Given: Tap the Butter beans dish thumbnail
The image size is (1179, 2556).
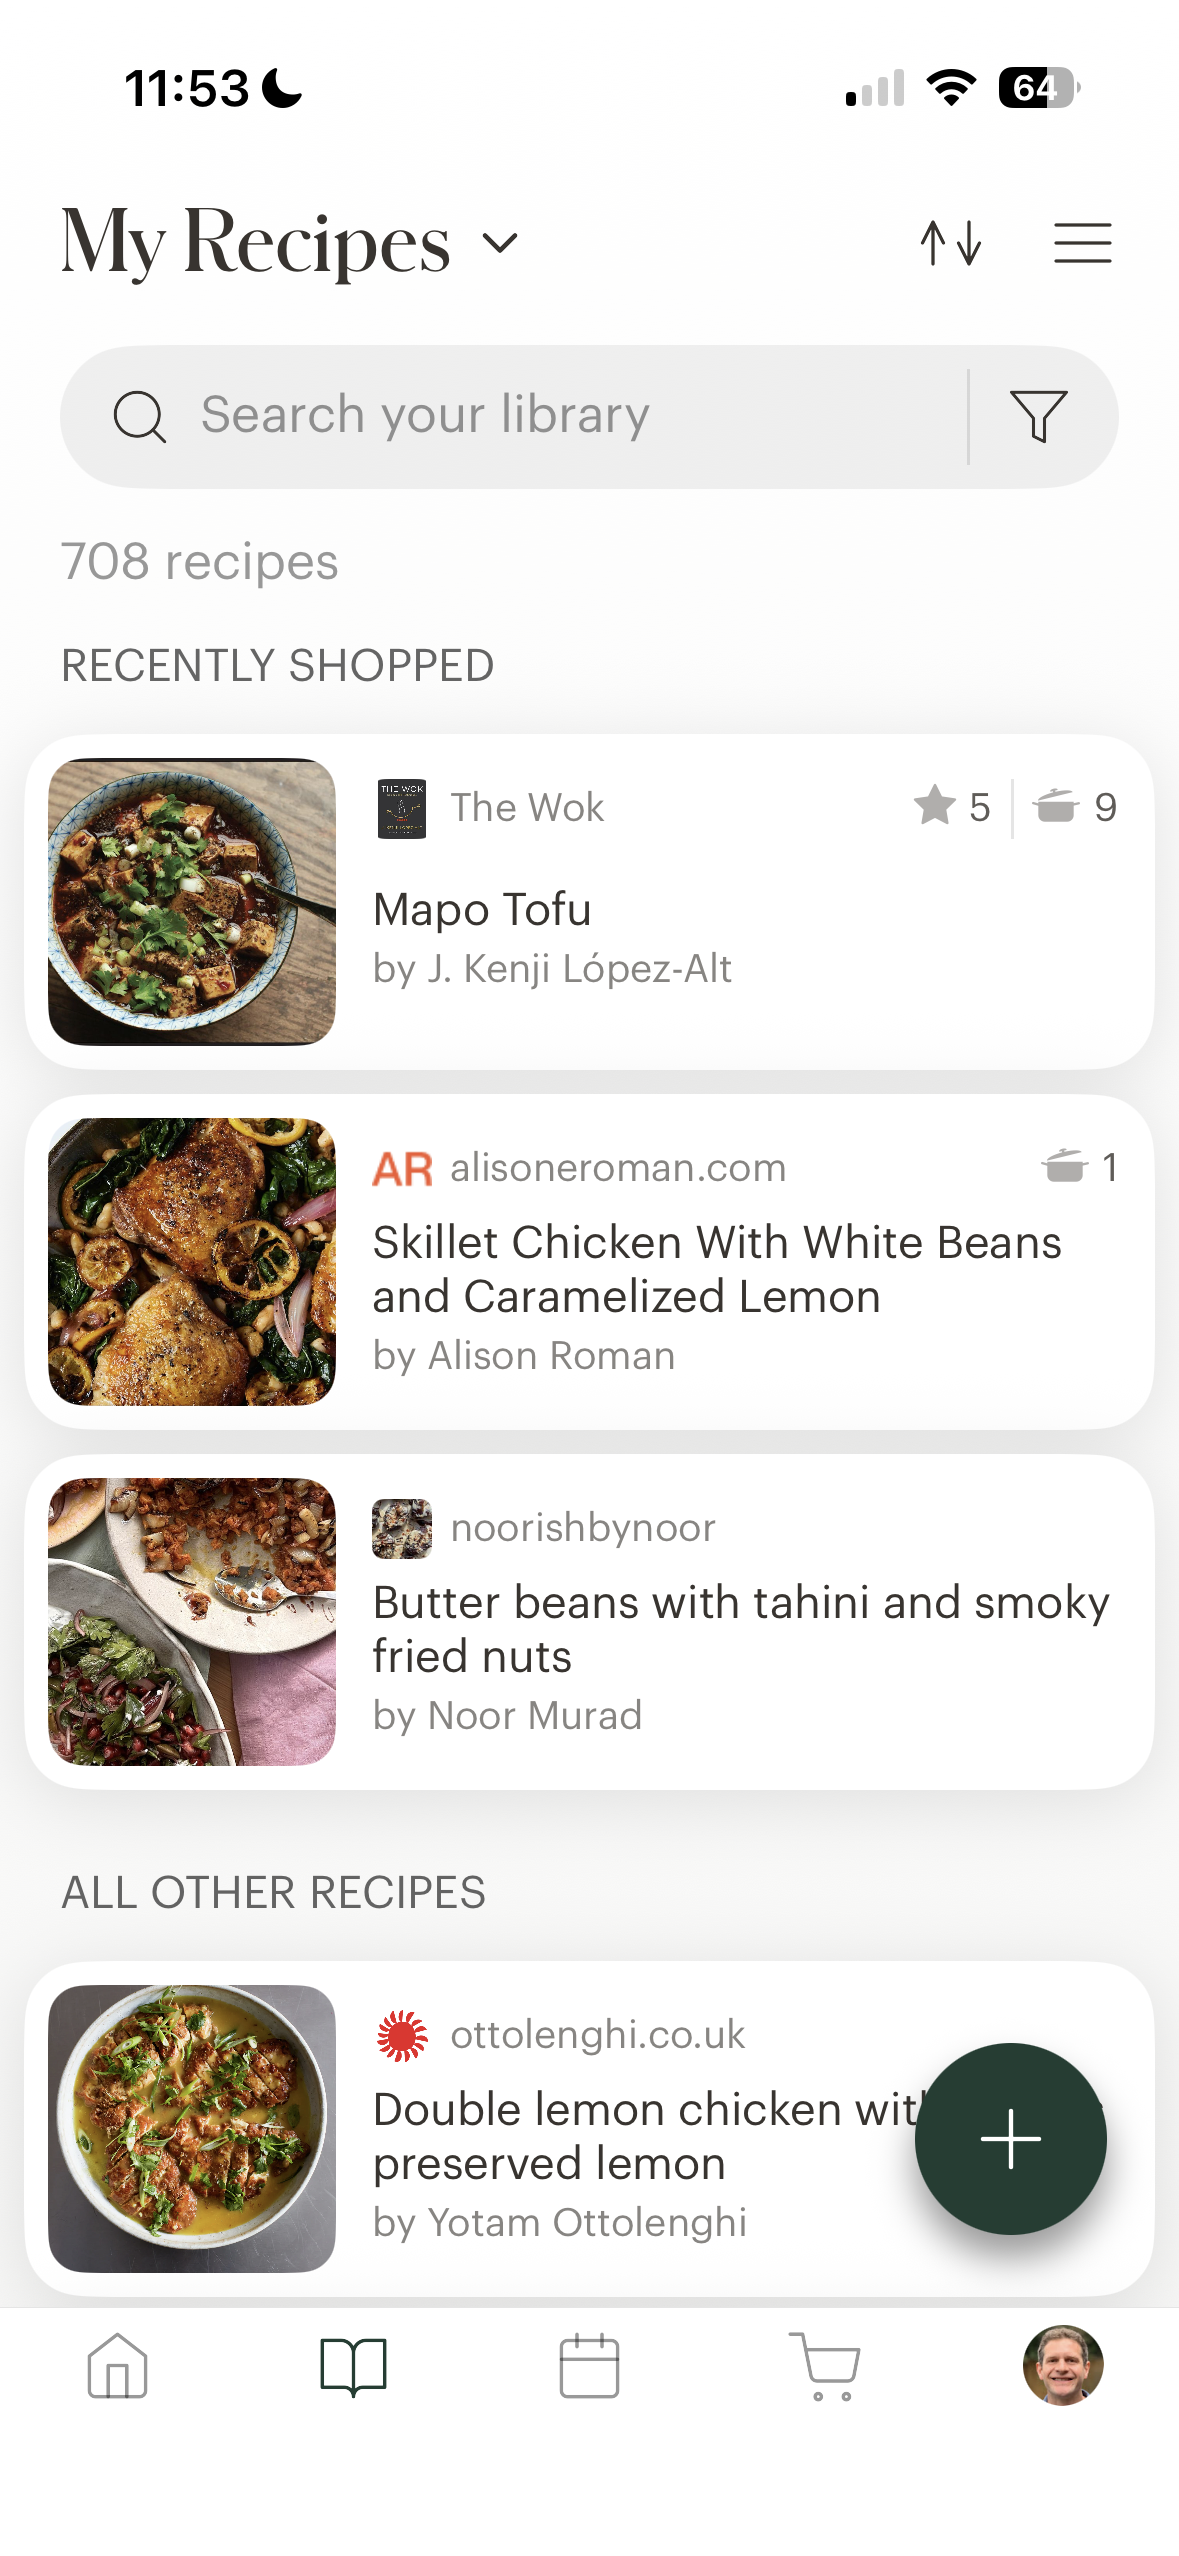Looking at the screenshot, I should pos(192,1622).
